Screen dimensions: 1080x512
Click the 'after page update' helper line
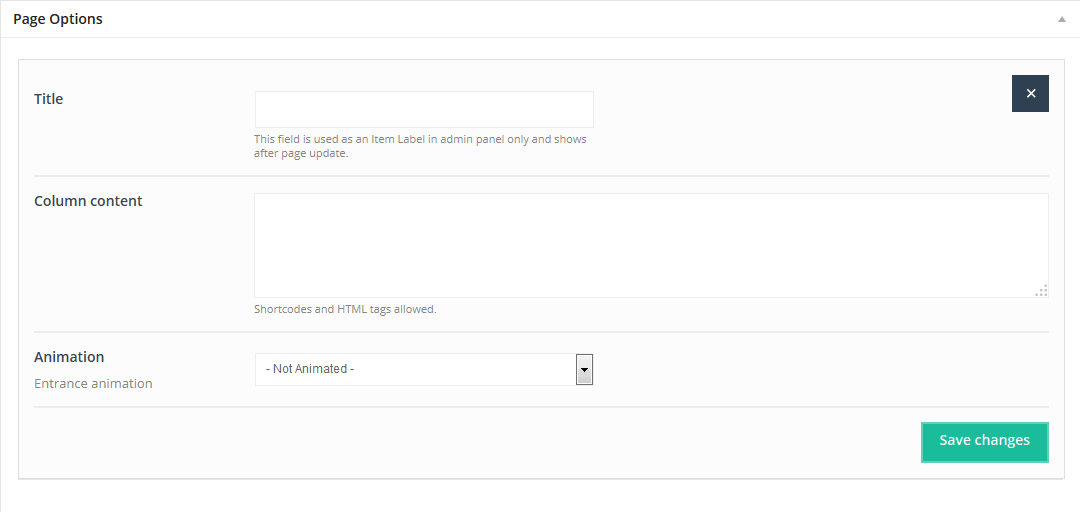301,153
